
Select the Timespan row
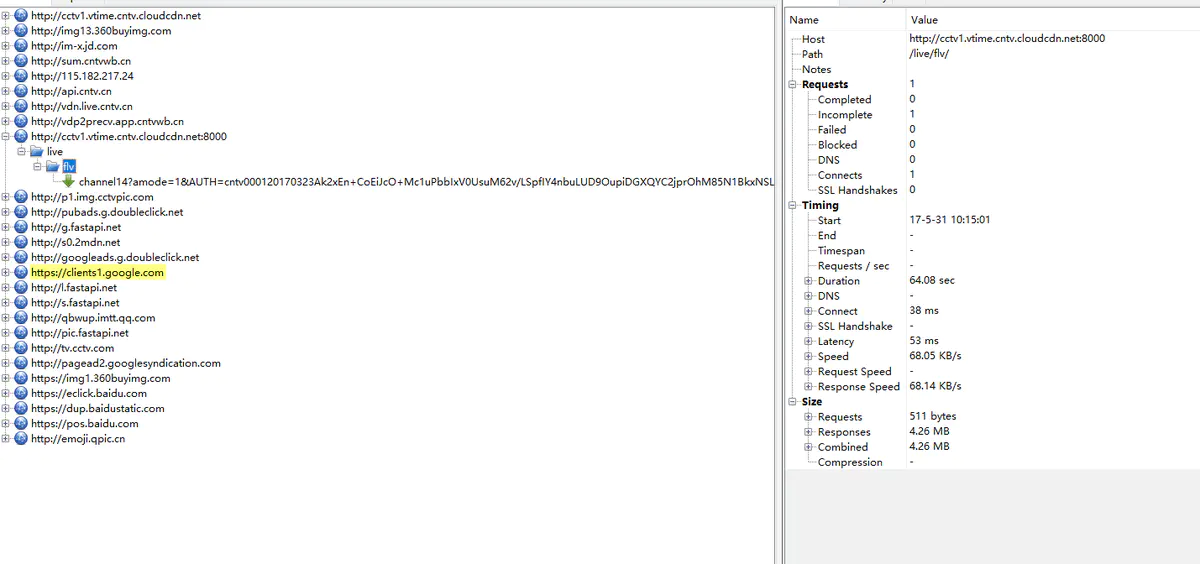(x=992, y=251)
